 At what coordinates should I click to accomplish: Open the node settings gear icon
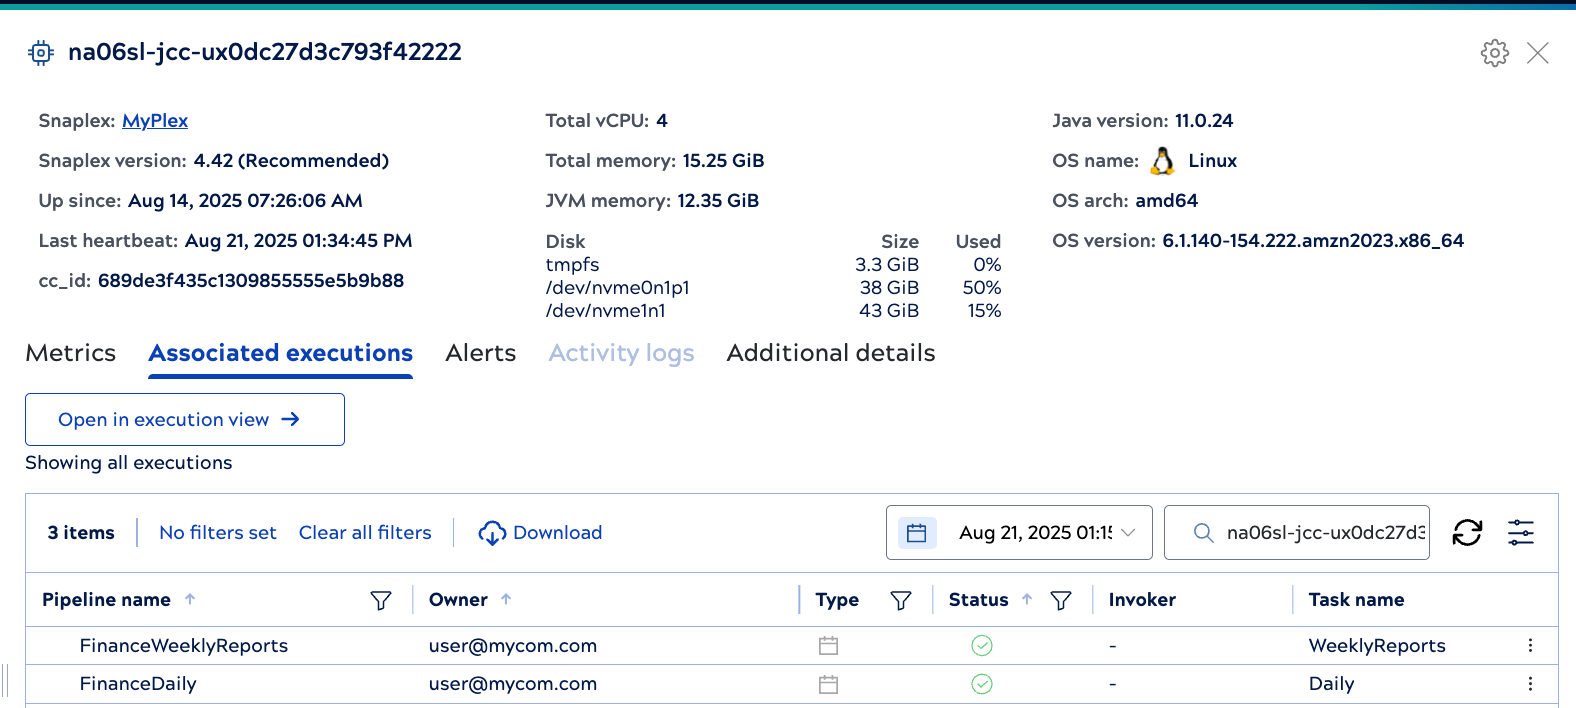1494,53
